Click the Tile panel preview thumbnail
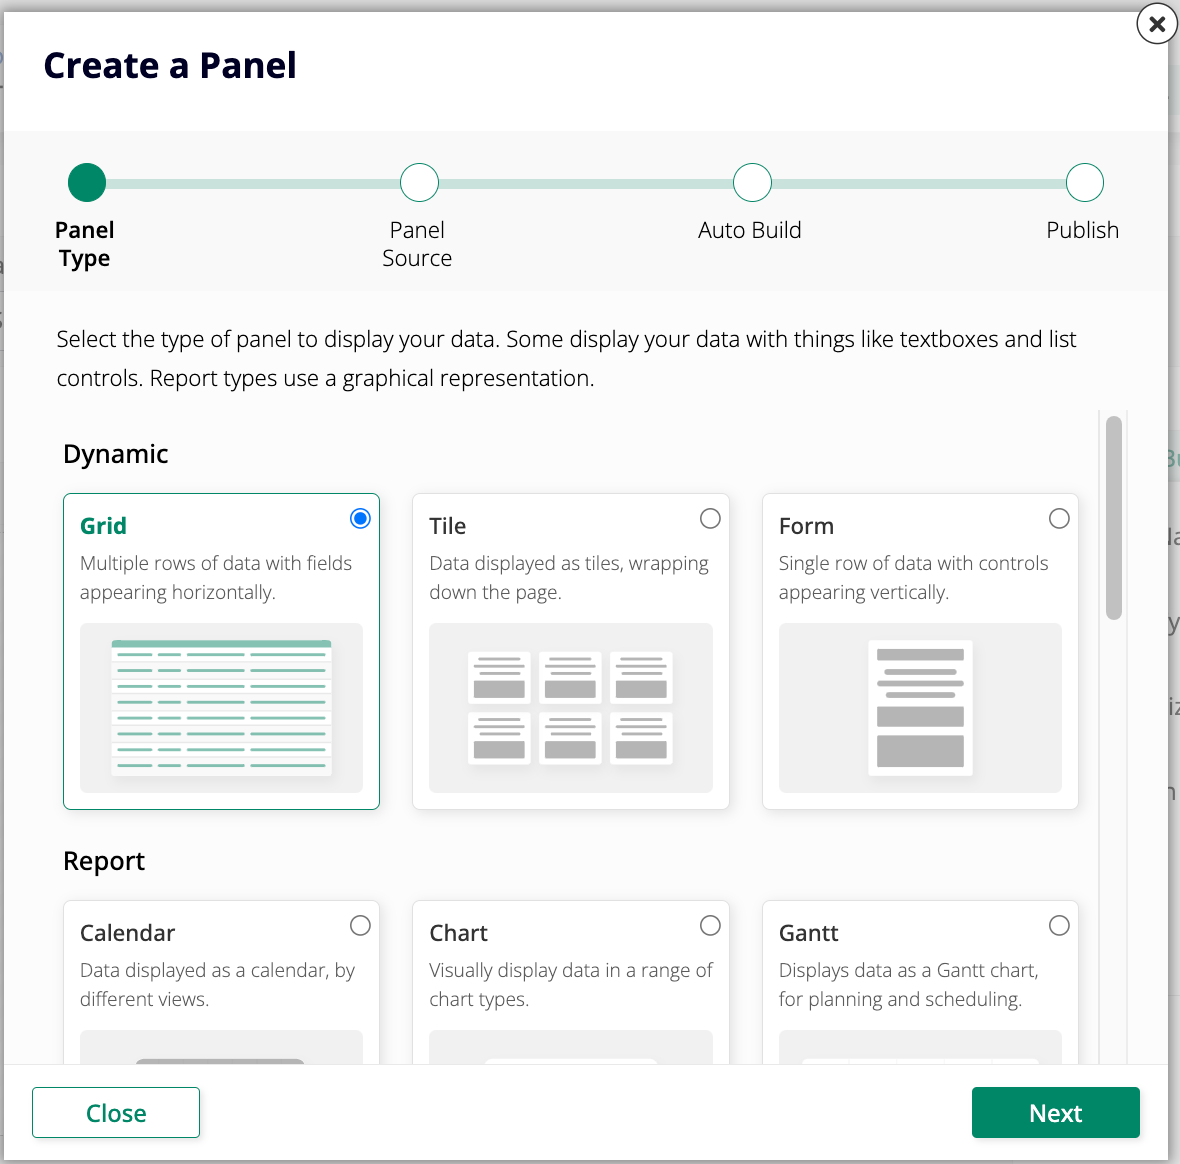This screenshot has height=1164, width=1180. click(570, 710)
